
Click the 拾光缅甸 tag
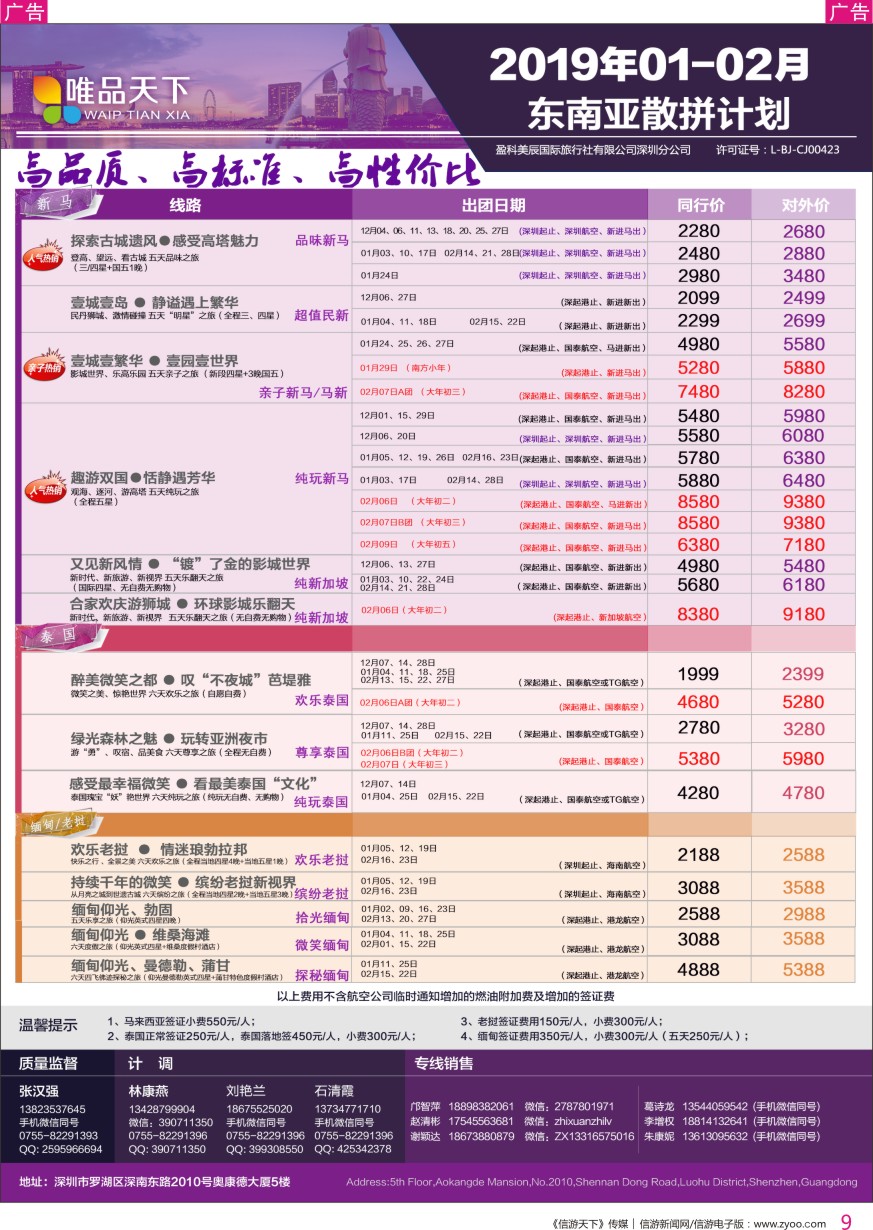321,917
